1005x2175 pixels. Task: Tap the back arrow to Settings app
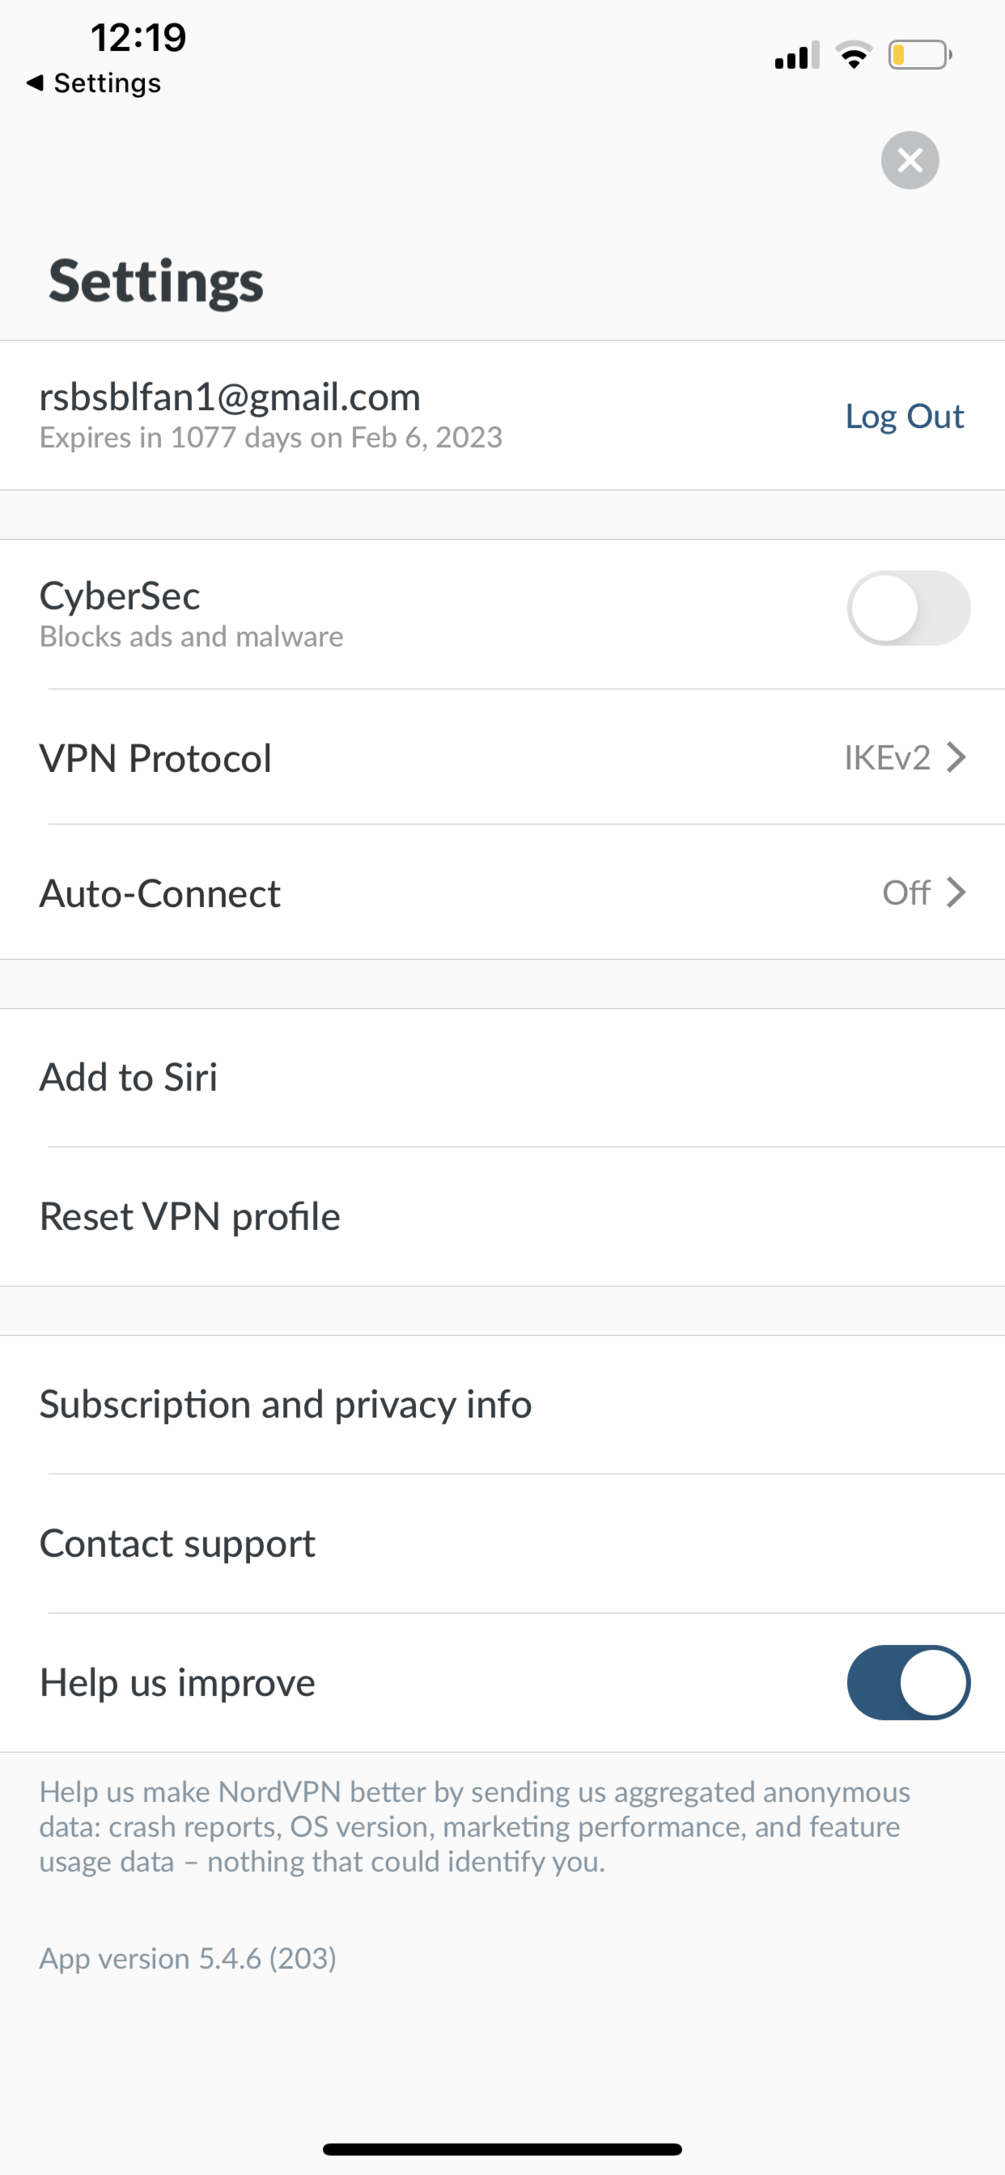(36, 83)
